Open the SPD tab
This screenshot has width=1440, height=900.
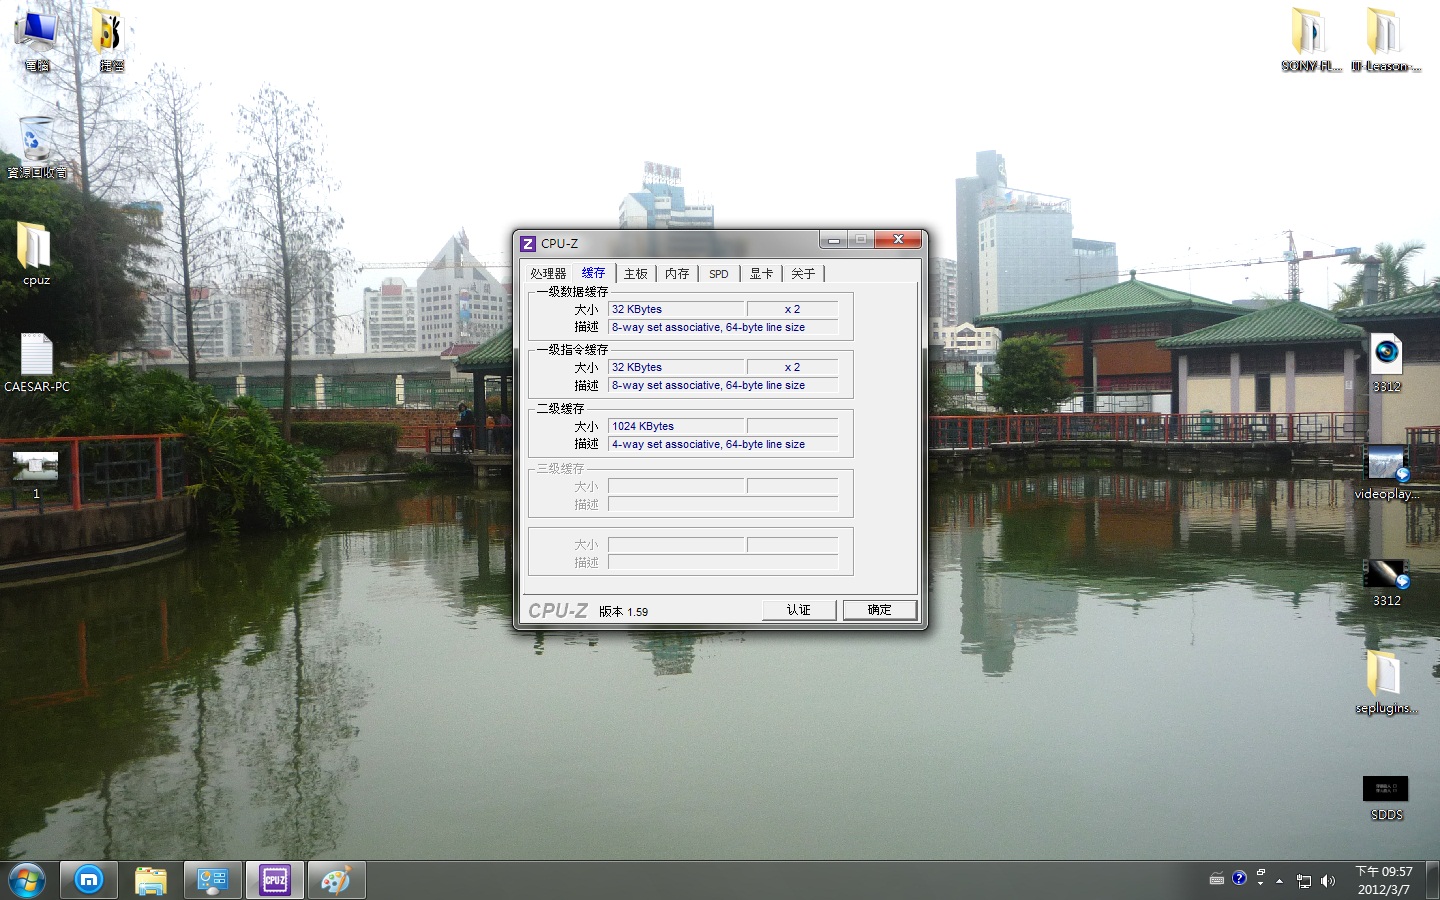pyautogui.click(x=718, y=274)
